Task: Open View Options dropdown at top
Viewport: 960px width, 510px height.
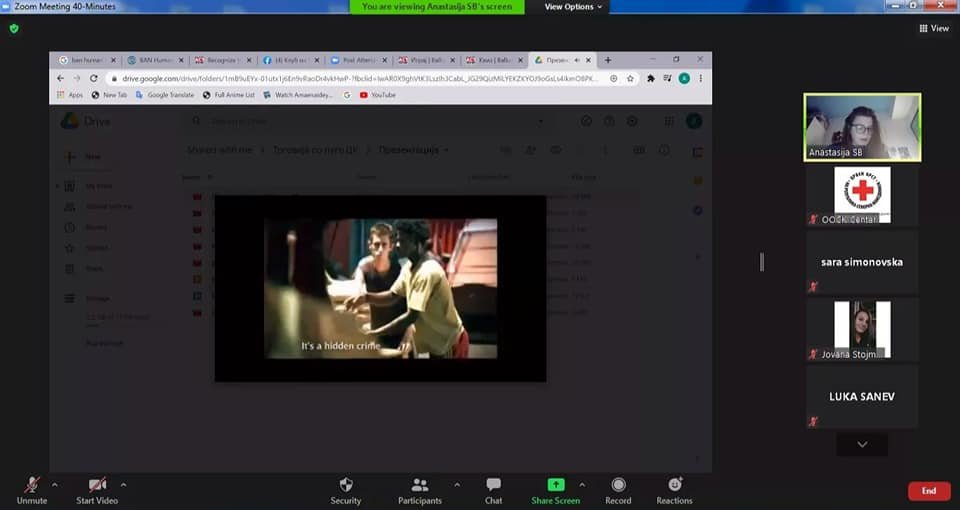Action: (573, 7)
